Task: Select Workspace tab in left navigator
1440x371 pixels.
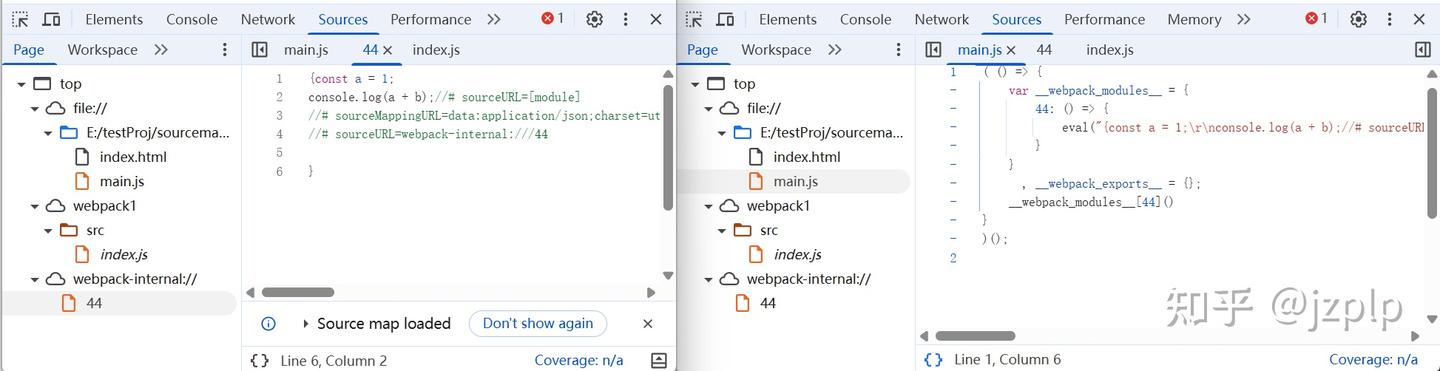Action: point(102,49)
